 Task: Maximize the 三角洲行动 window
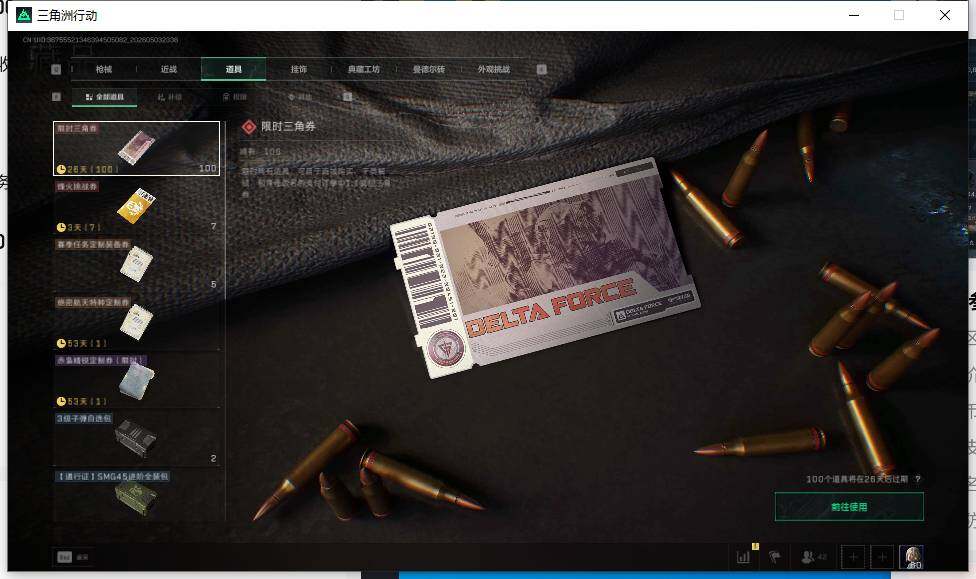coord(899,15)
